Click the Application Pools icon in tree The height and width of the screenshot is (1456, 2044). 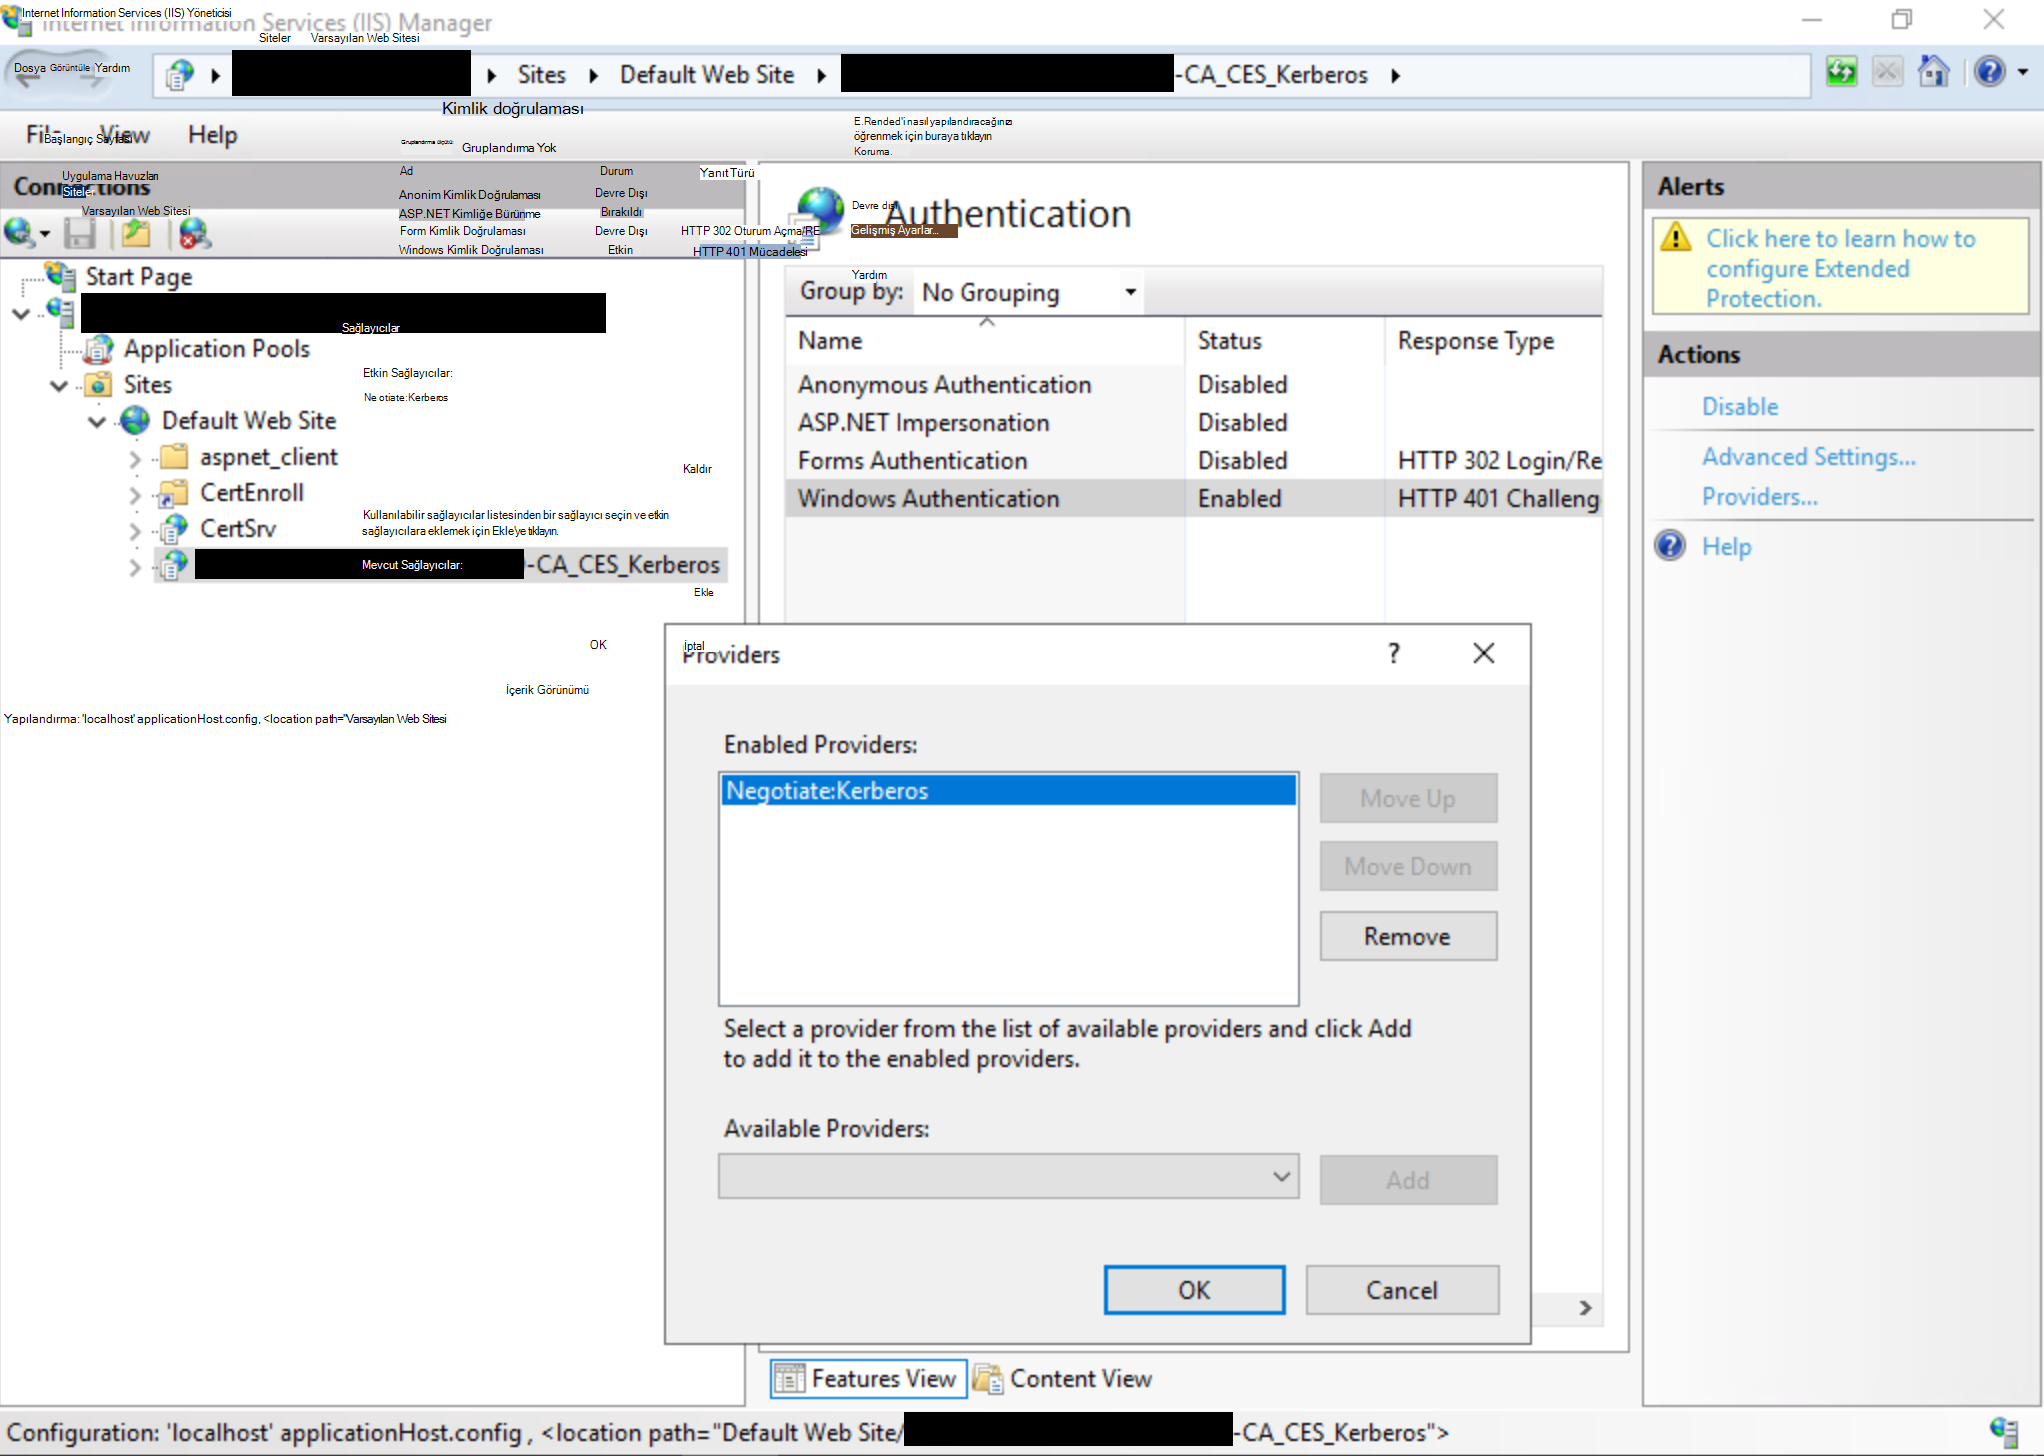(x=98, y=349)
